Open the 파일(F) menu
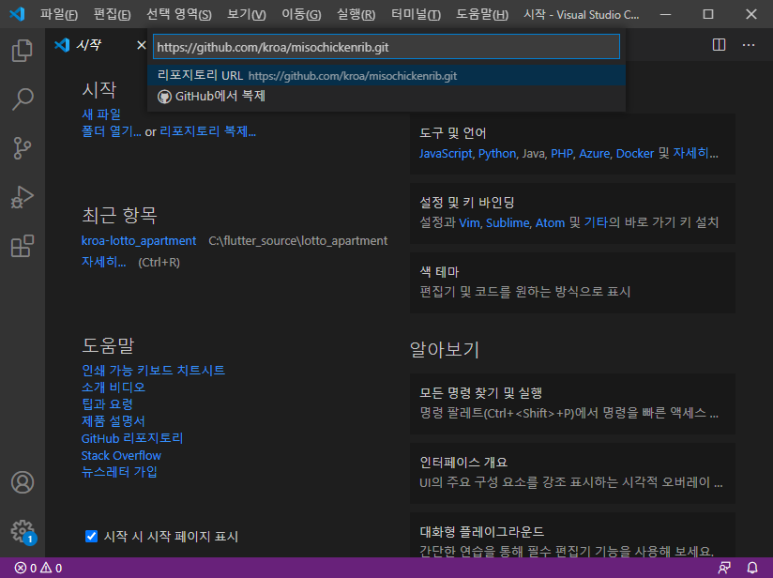This screenshot has height=578, width=773. (x=59, y=14)
